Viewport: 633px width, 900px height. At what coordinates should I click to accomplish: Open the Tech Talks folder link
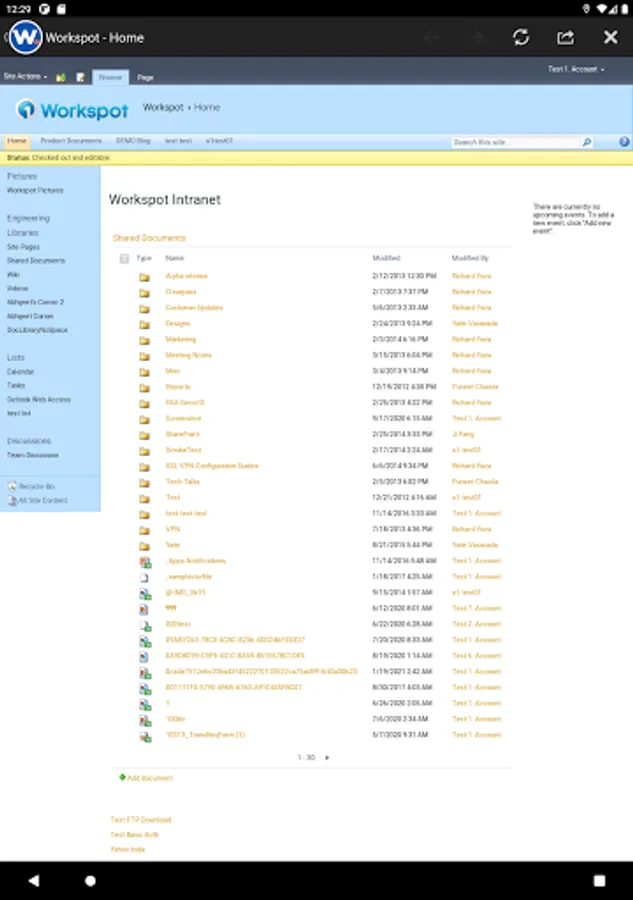(x=182, y=482)
